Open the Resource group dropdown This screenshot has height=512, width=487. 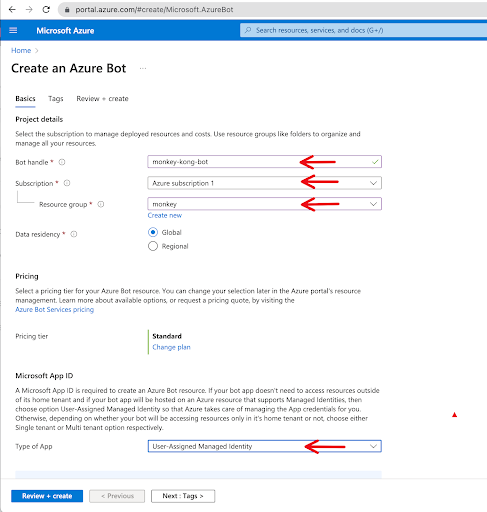[x=264, y=204]
